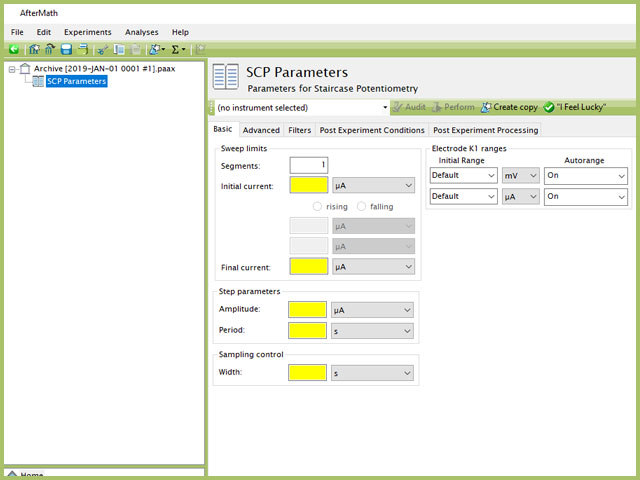
Task: Open the Experiments menu
Action: click(x=88, y=32)
